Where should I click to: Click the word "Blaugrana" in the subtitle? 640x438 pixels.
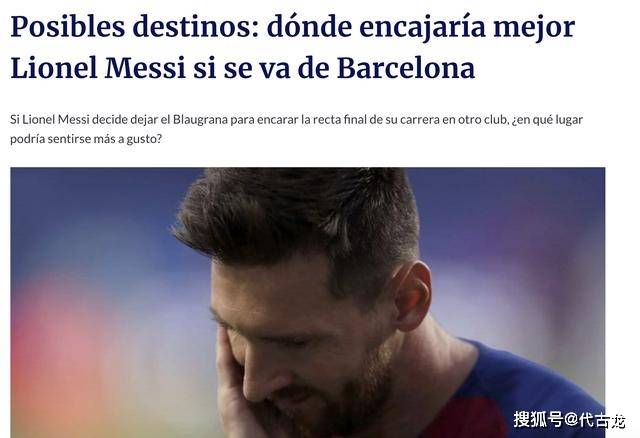click(200, 120)
